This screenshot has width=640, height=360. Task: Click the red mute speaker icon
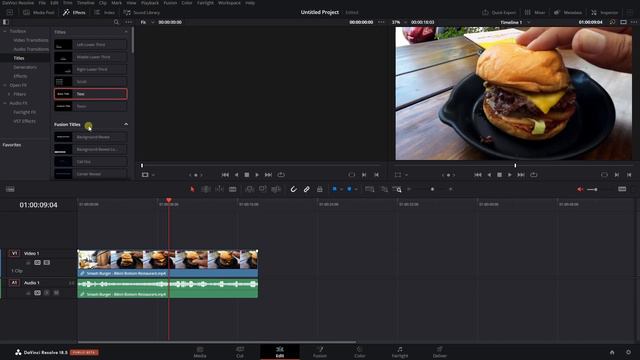(x=580, y=189)
